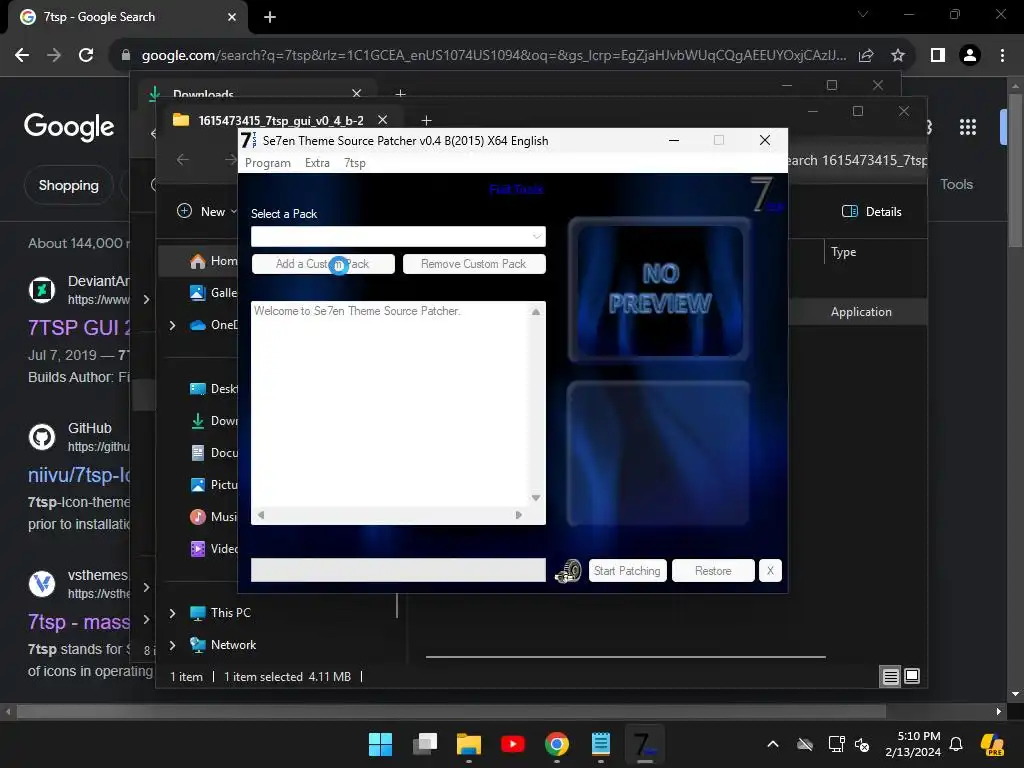
Task: Add a new tab in File Explorer
Action: tap(426, 120)
